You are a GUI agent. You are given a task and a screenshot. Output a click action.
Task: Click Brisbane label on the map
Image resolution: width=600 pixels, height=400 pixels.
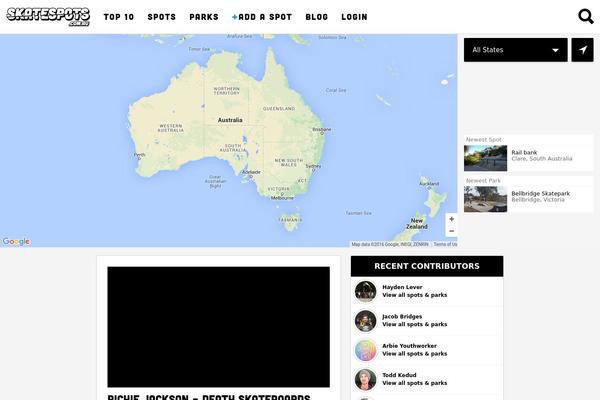(x=322, y=129)
